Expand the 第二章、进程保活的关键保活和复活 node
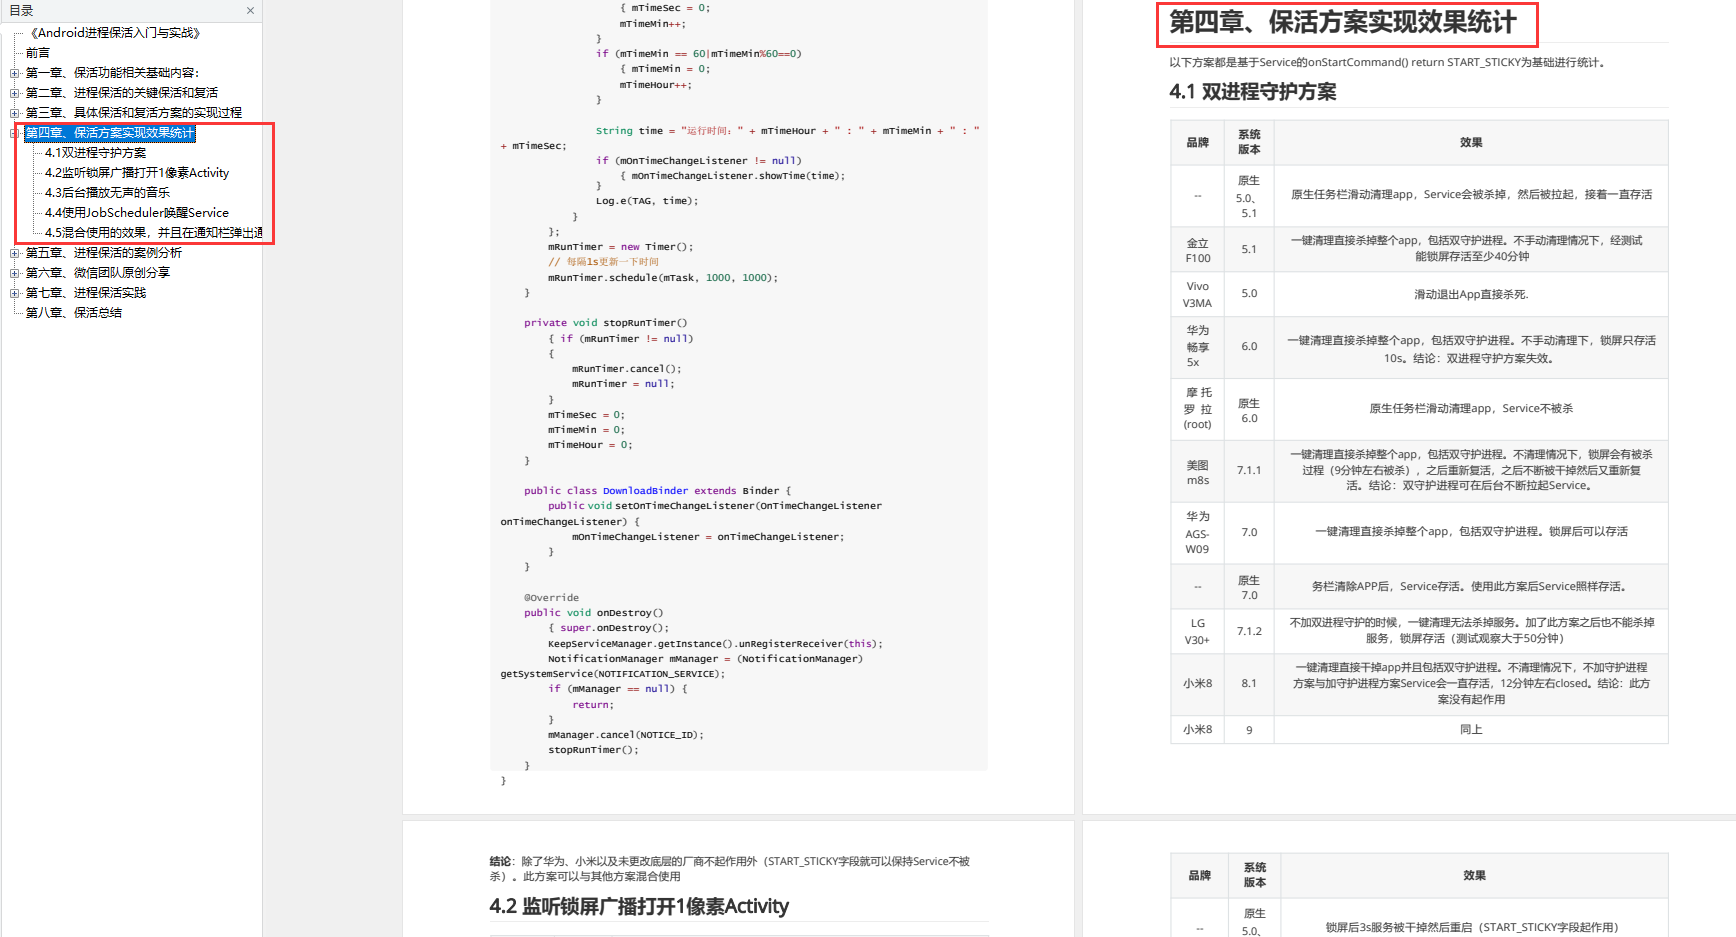This screenshot has width=1736, height=937. [x=14, y=93]
